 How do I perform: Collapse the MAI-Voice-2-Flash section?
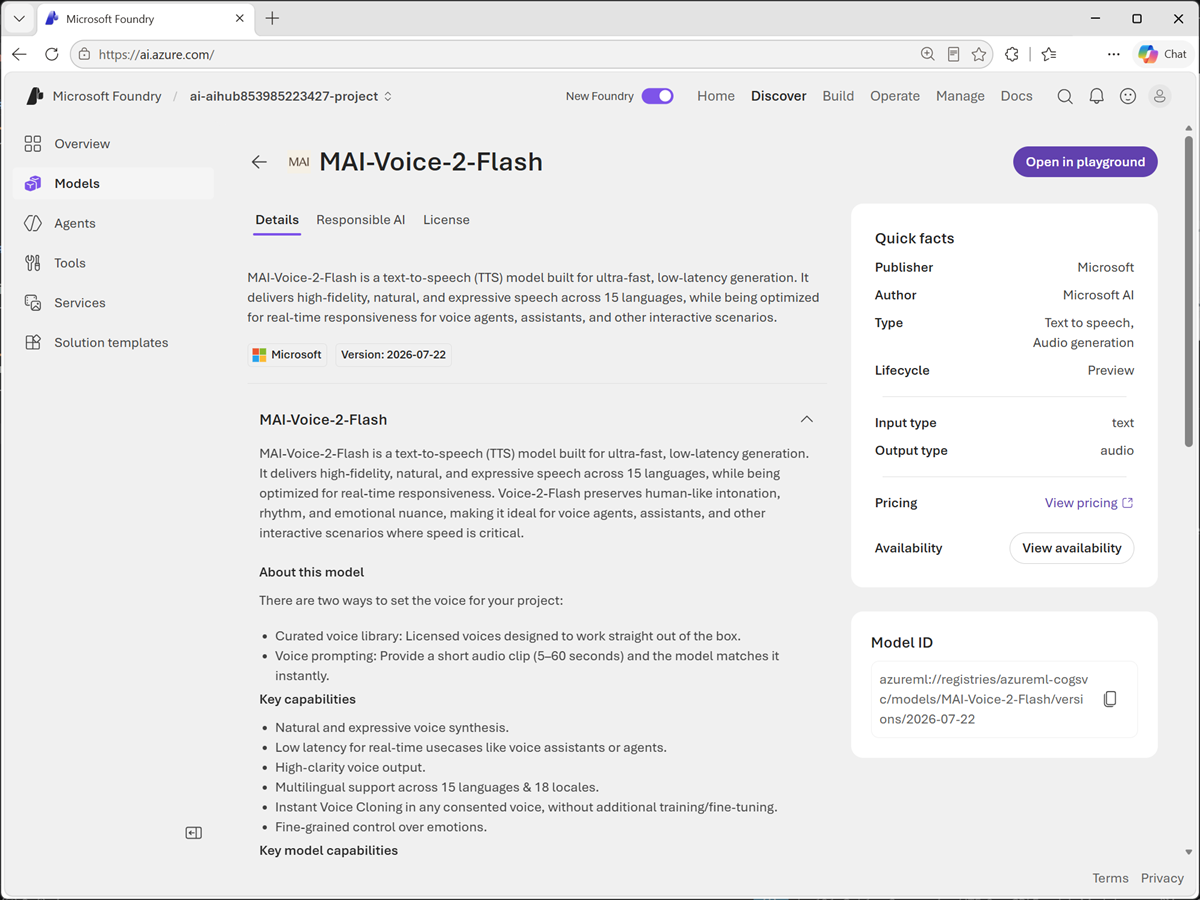coord(807,420)
